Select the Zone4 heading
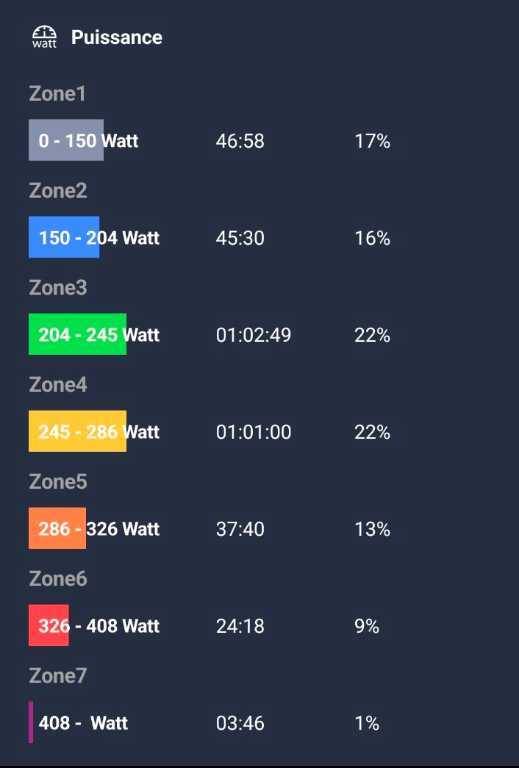 pyautogui.click(x=58, y=384)
